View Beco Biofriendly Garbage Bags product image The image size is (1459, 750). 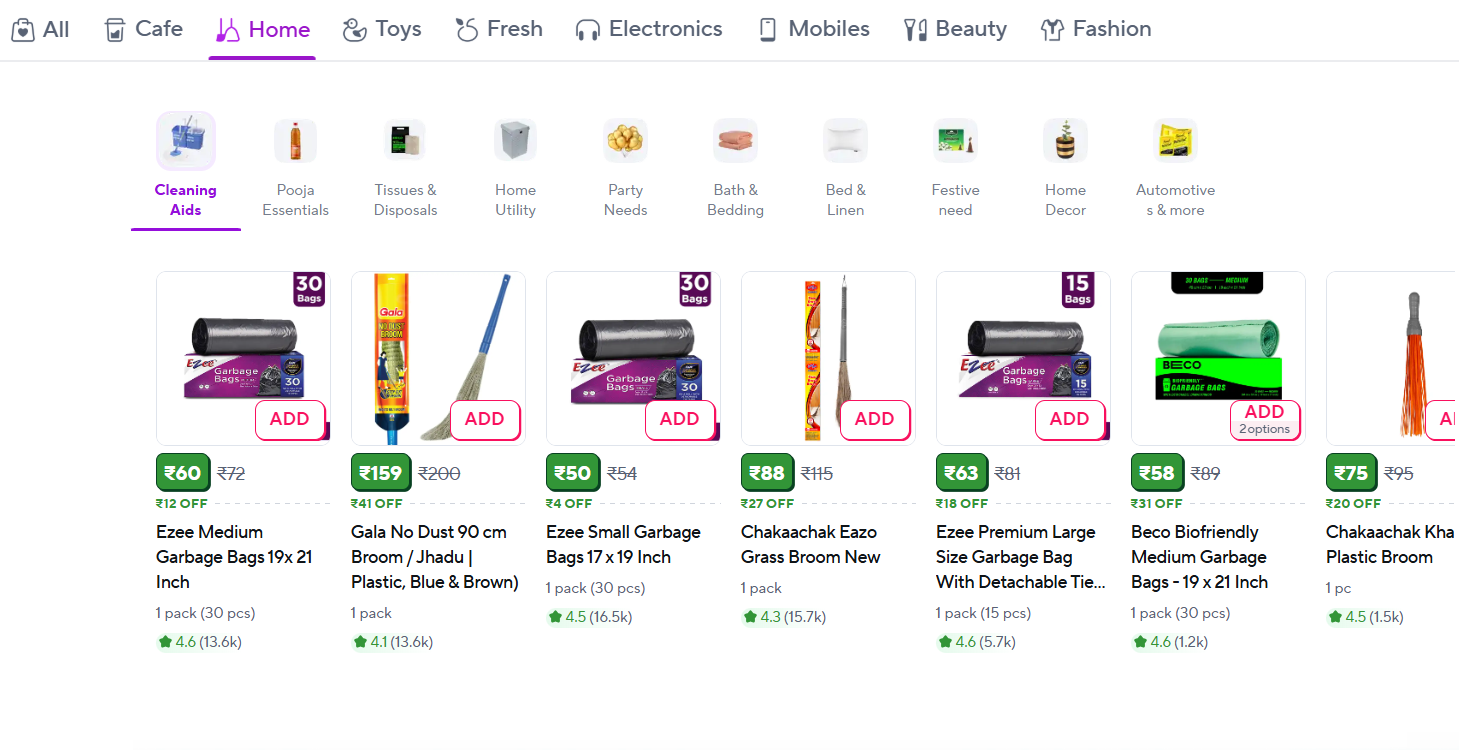[x=1217, y=345]
